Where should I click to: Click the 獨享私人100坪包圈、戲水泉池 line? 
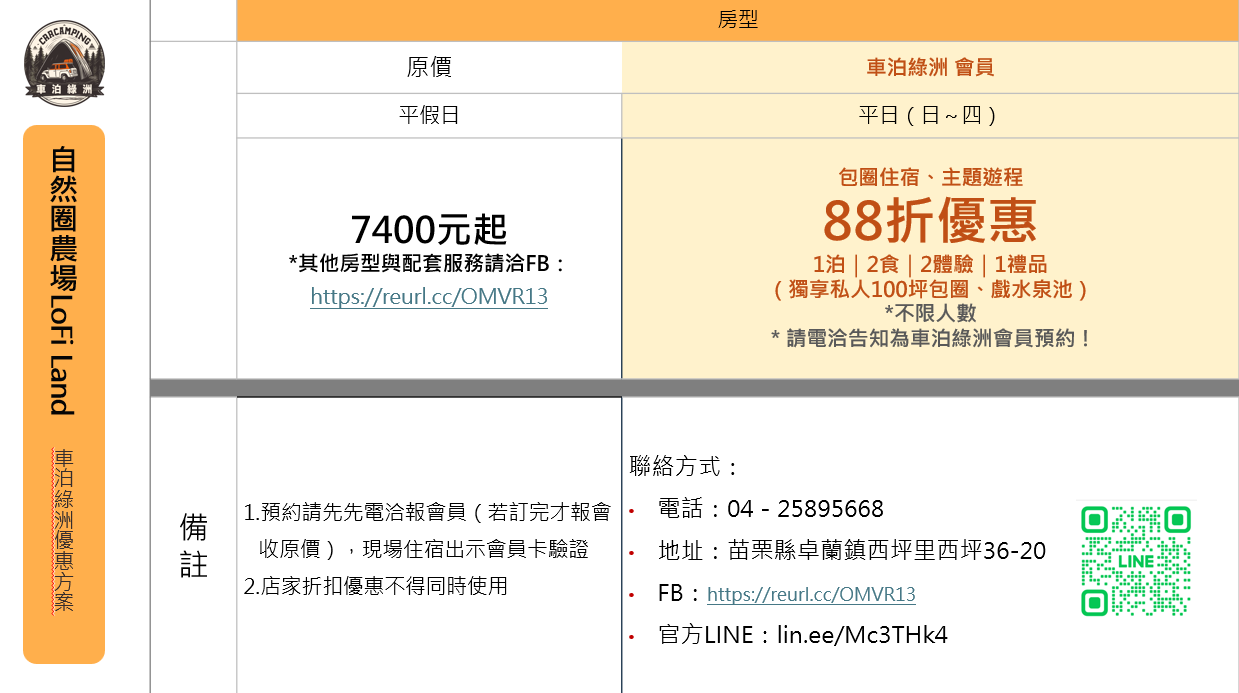pos(930,289)
